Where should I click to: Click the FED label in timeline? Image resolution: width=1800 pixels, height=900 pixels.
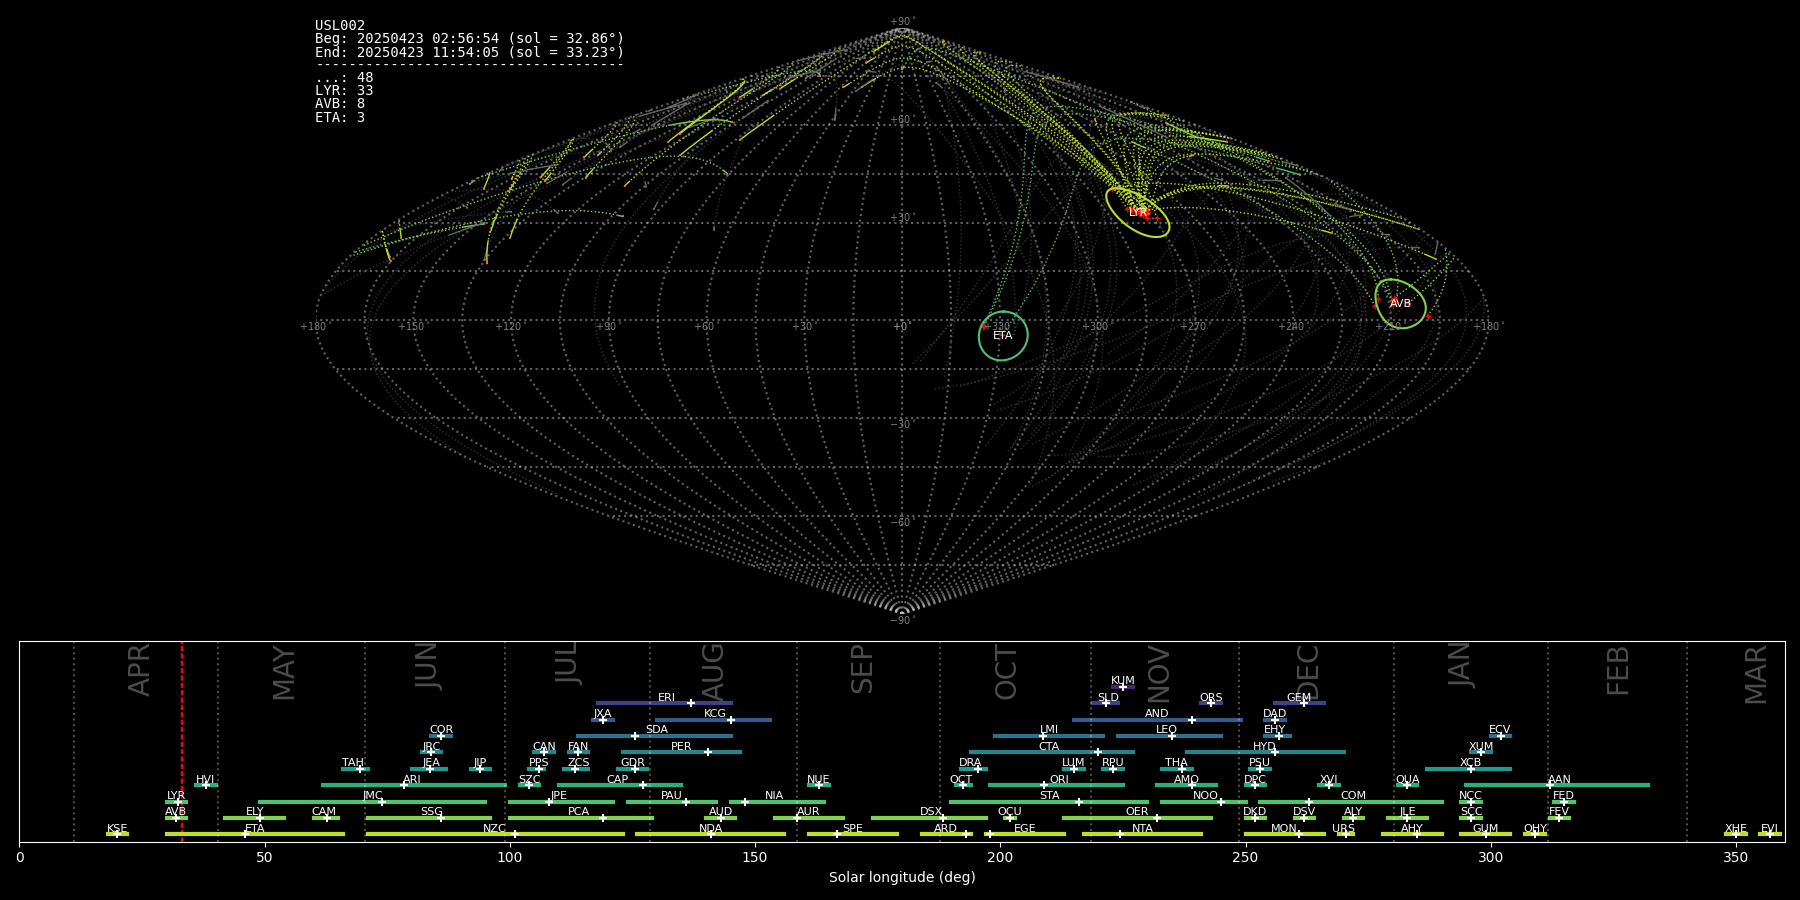point(1563,796)
